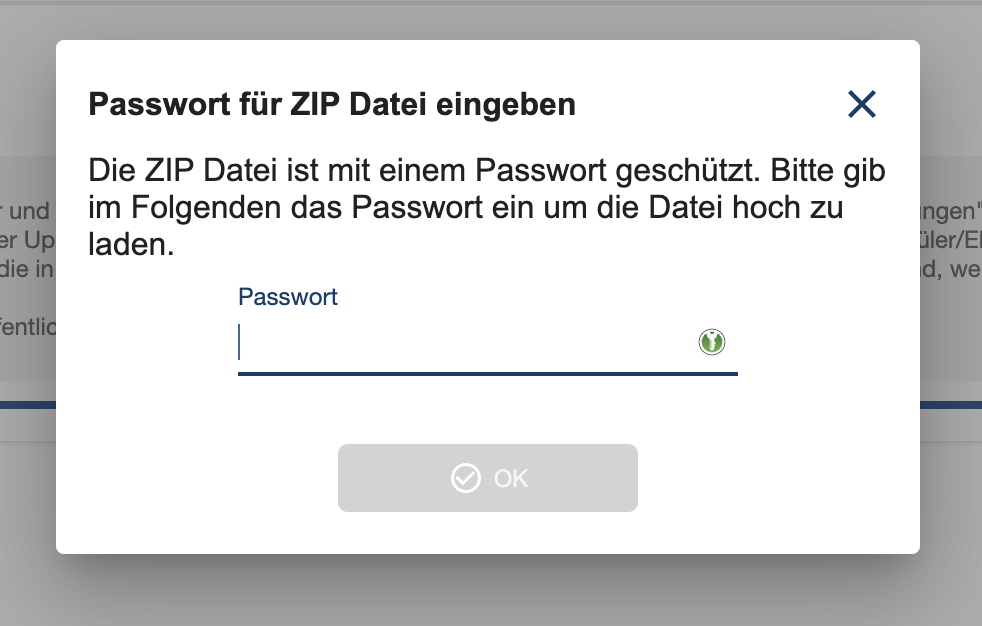Click the dialog title Passwort für ZIP Datei eingeben
This screenshot has width=982, height=626.
tap(332, 105)
